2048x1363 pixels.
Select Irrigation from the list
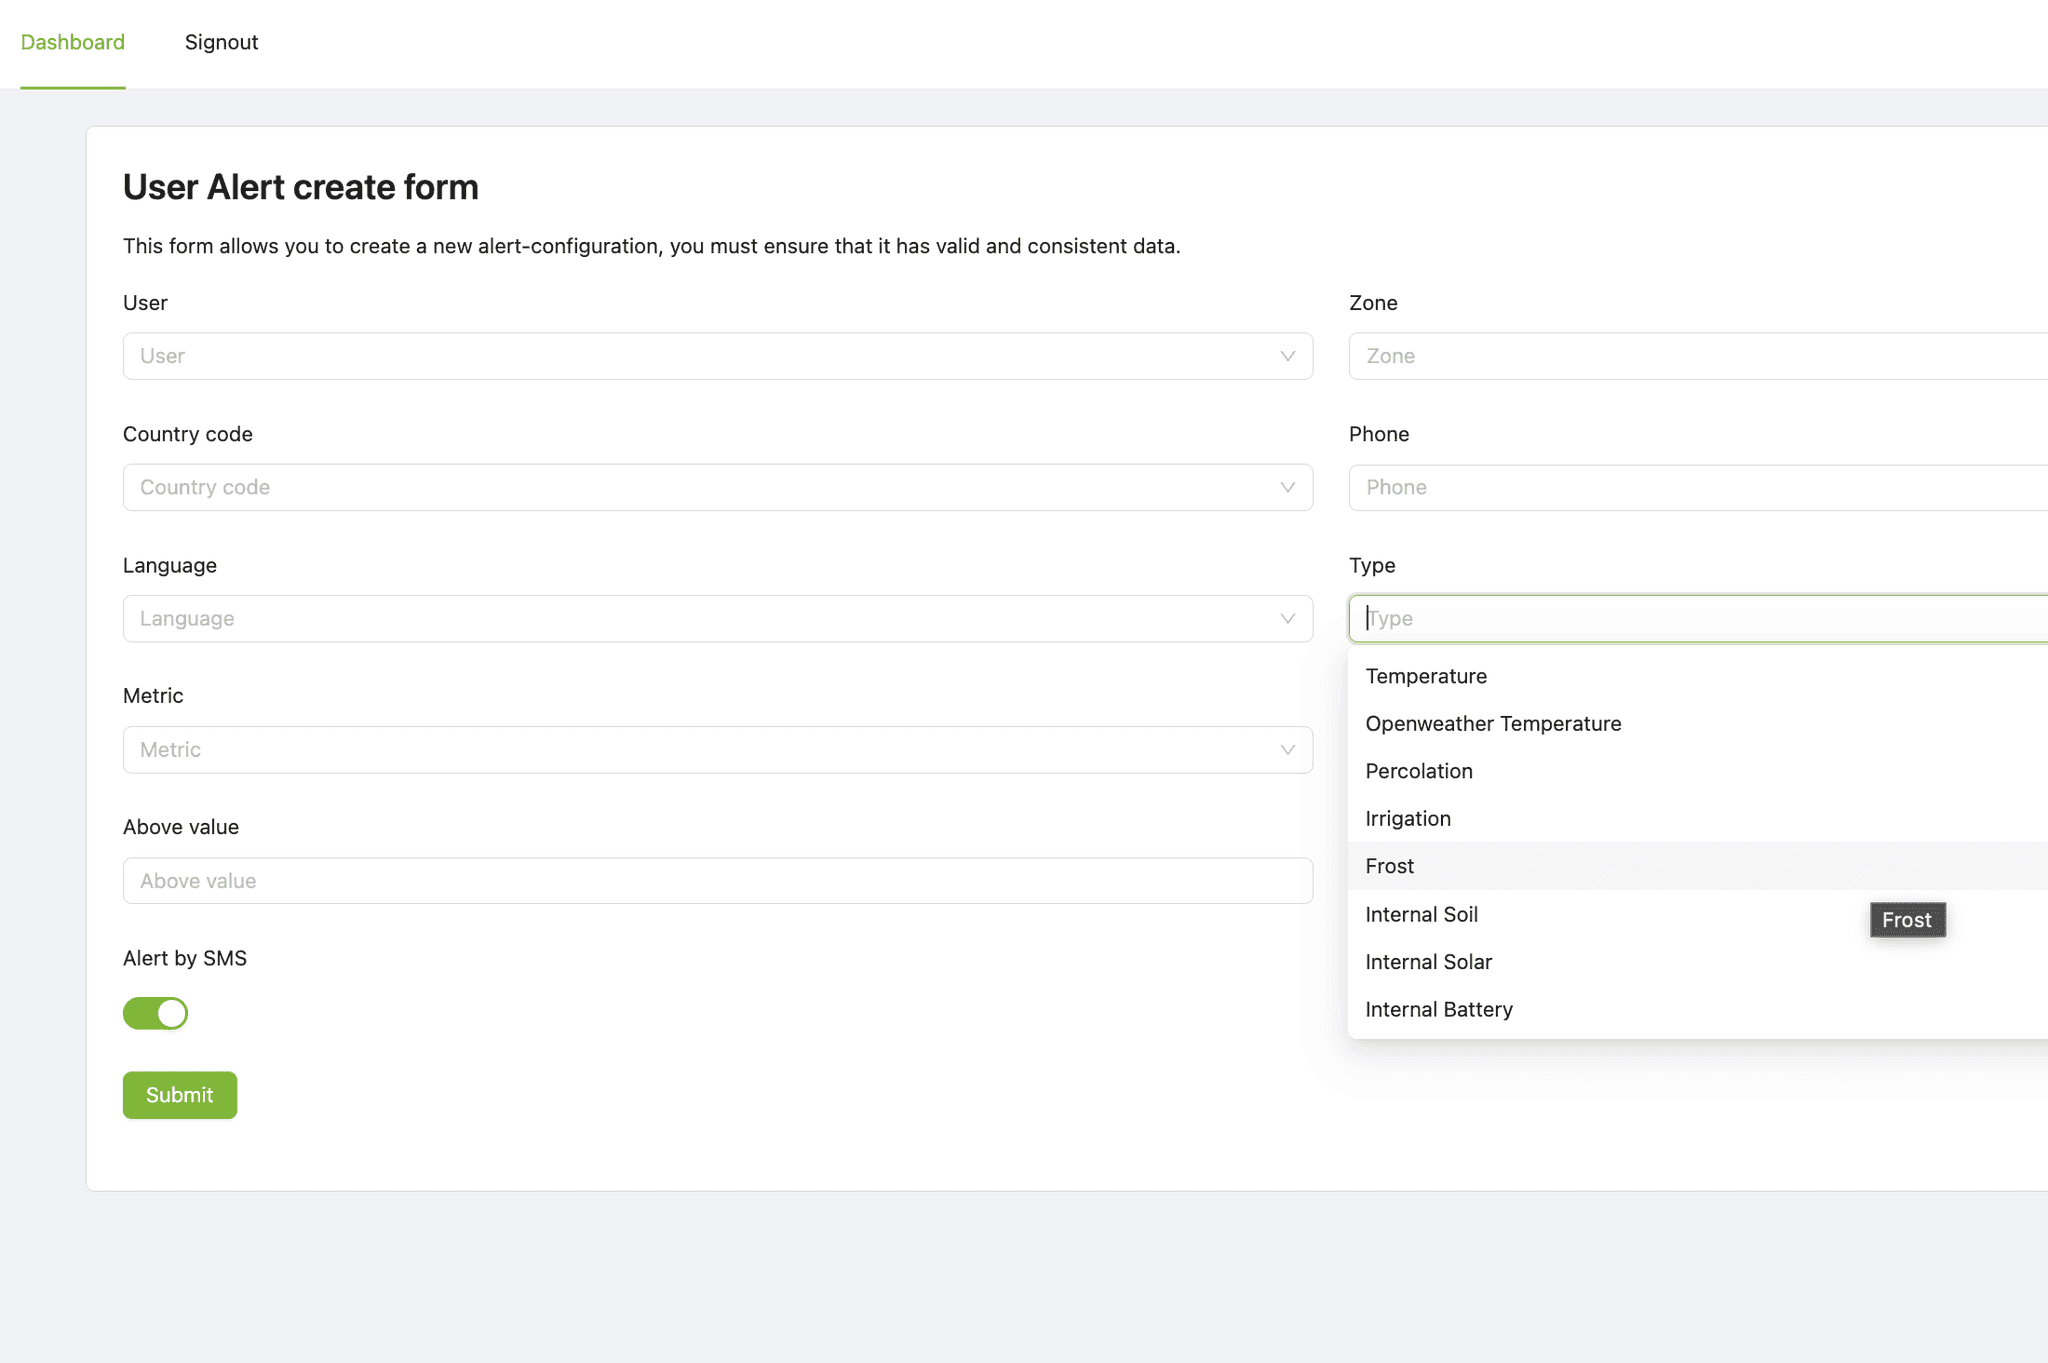pos(1408,818)
